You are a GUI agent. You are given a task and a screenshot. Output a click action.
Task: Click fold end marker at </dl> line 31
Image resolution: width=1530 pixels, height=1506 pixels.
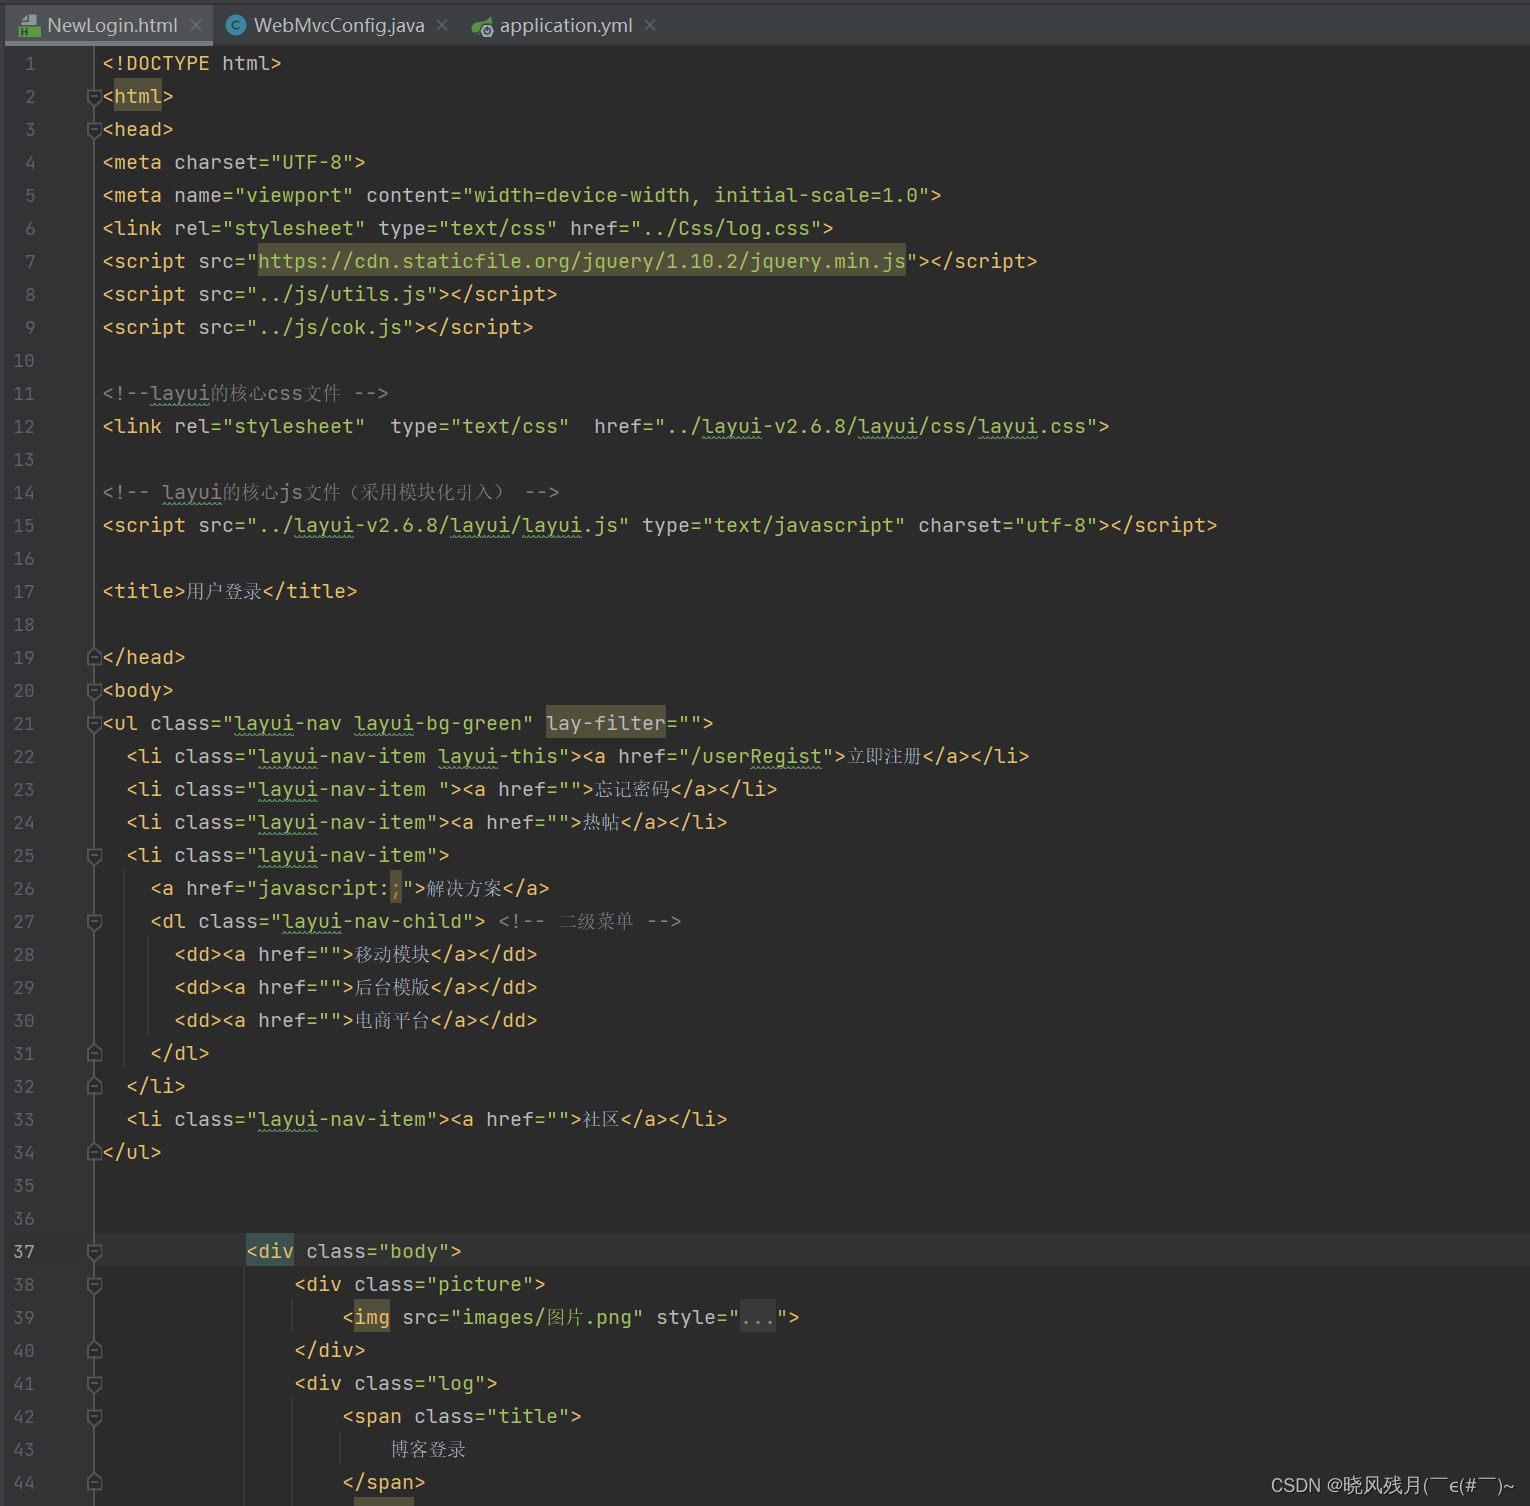[x=94, y=1054]
